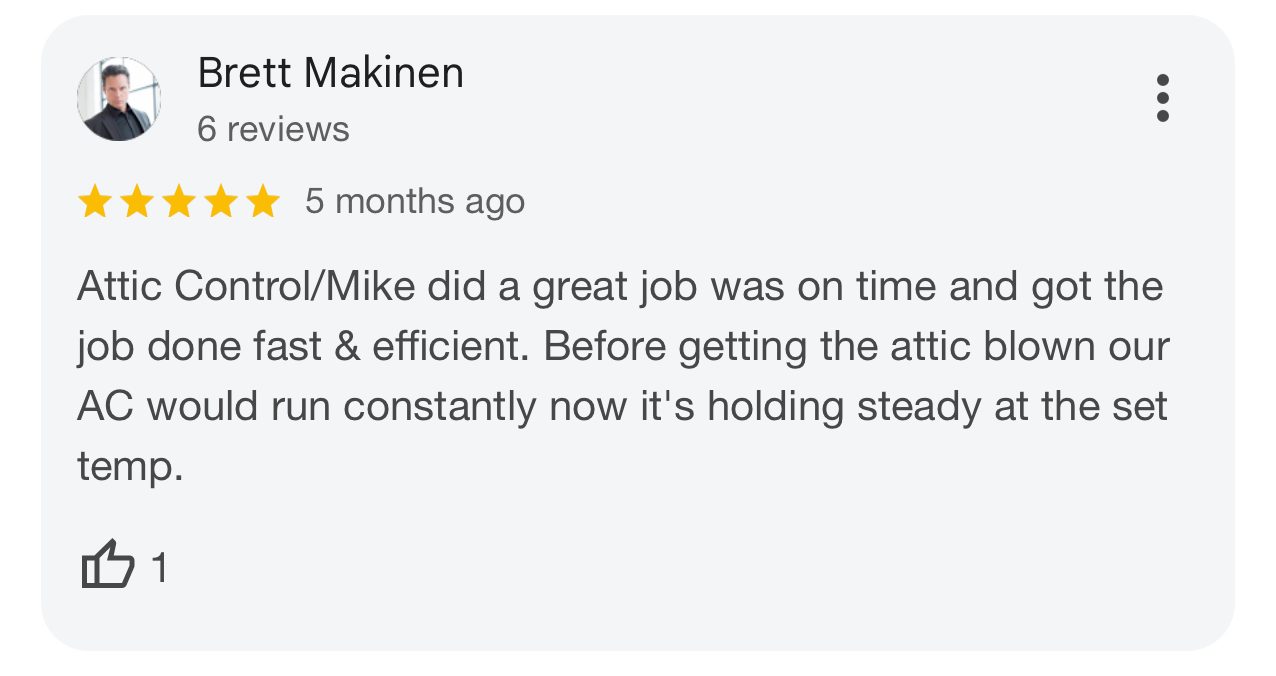Screen dimensions: 1276x676
Task: Open the Brett Makinen reviewer name
Action: coord(331,73)
